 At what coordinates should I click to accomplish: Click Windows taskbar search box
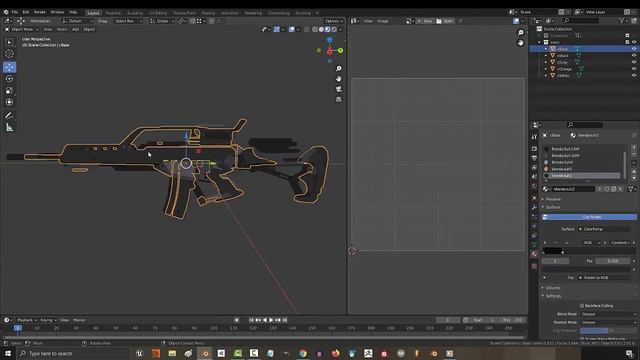tap(73, 353)
